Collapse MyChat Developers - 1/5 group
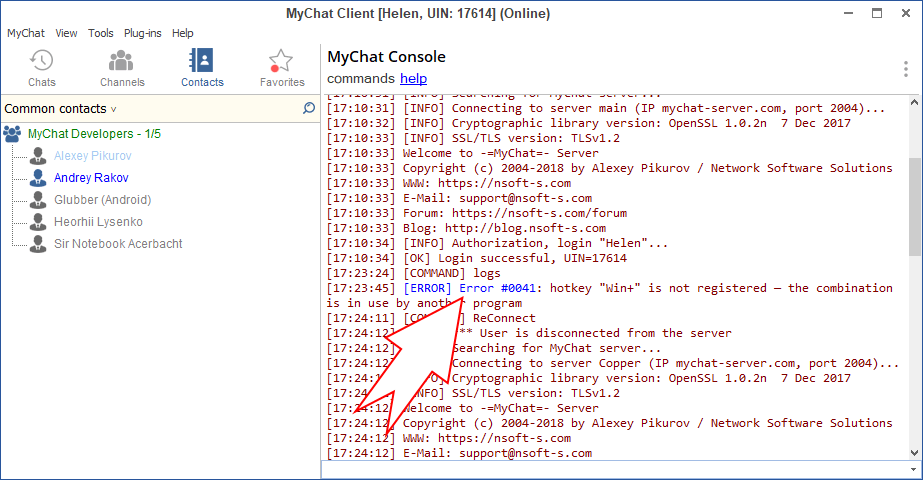923x480 pixels. point(94,134)
